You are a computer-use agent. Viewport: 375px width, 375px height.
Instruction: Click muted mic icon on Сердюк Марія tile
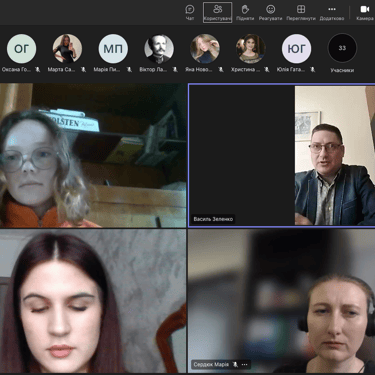click(235, 364)
